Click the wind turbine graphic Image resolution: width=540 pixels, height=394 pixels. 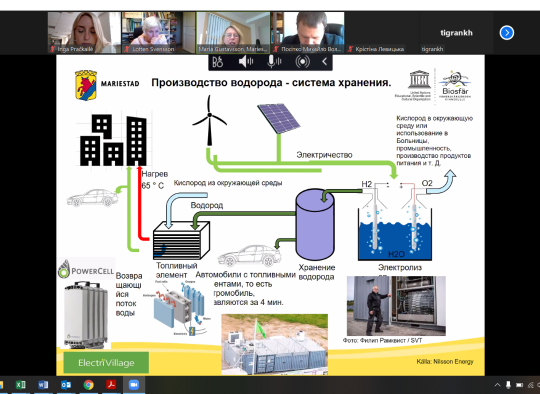pos(209,121)
